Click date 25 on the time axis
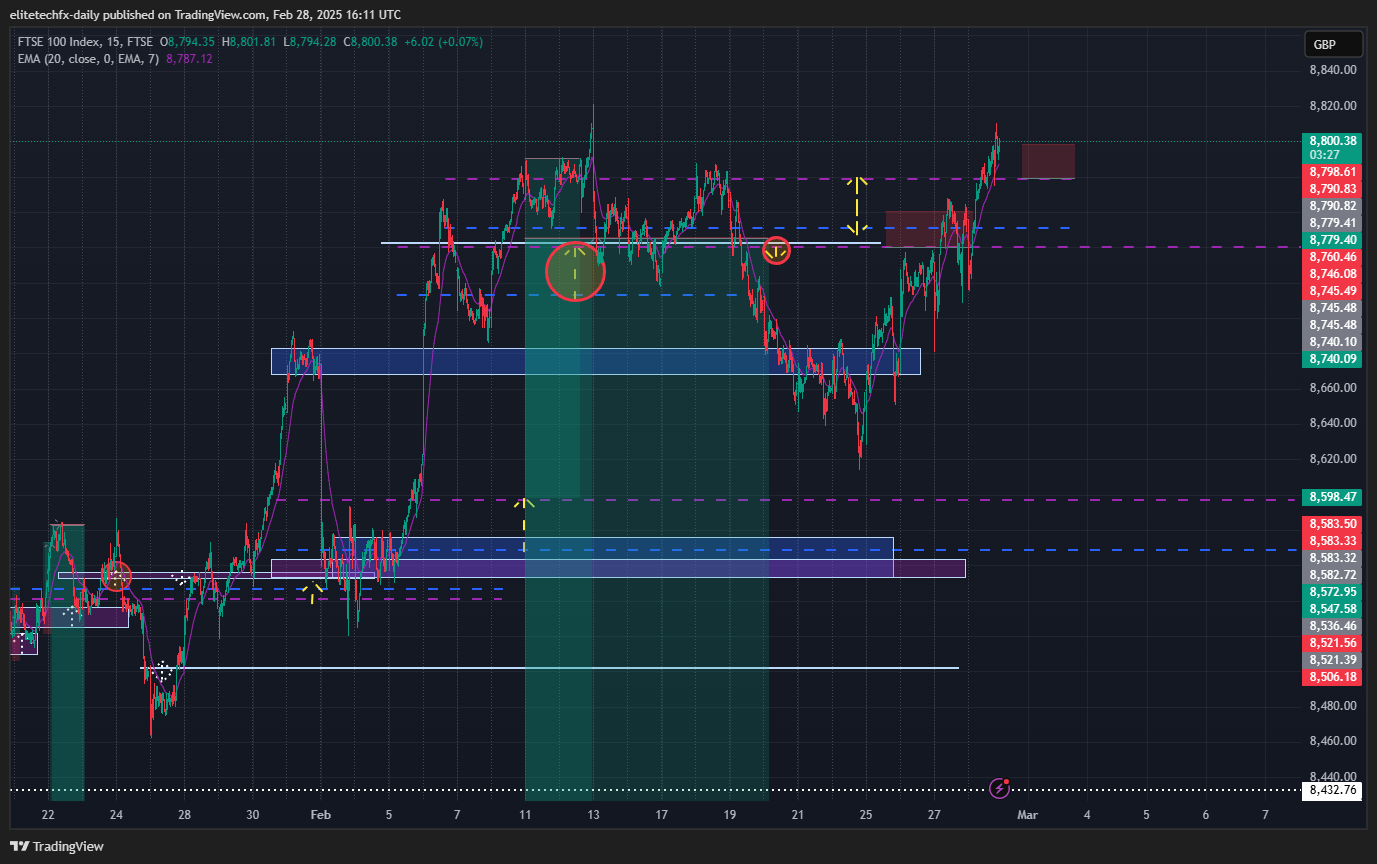This screenshot has width=1377, height=864. click(865, 815)
